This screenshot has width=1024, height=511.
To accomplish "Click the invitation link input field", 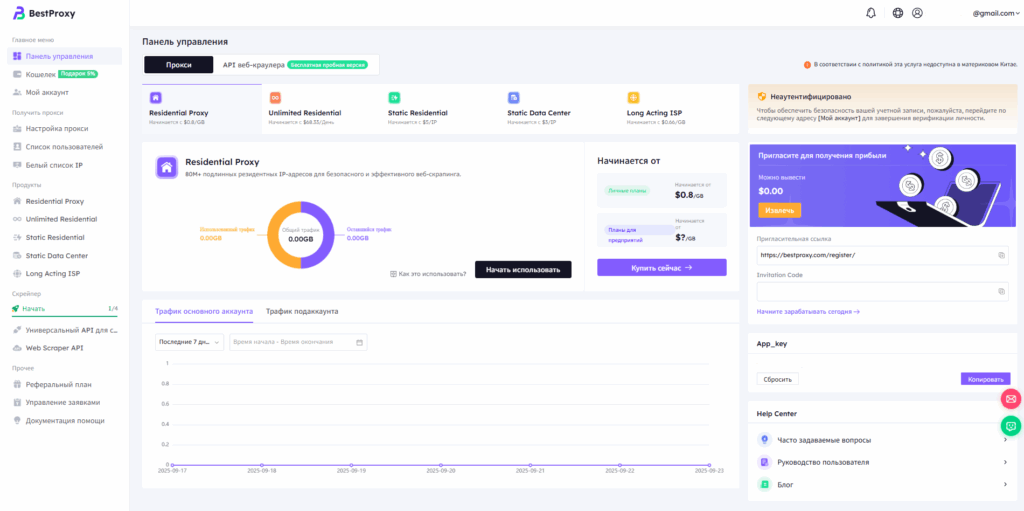I will 882,256.
